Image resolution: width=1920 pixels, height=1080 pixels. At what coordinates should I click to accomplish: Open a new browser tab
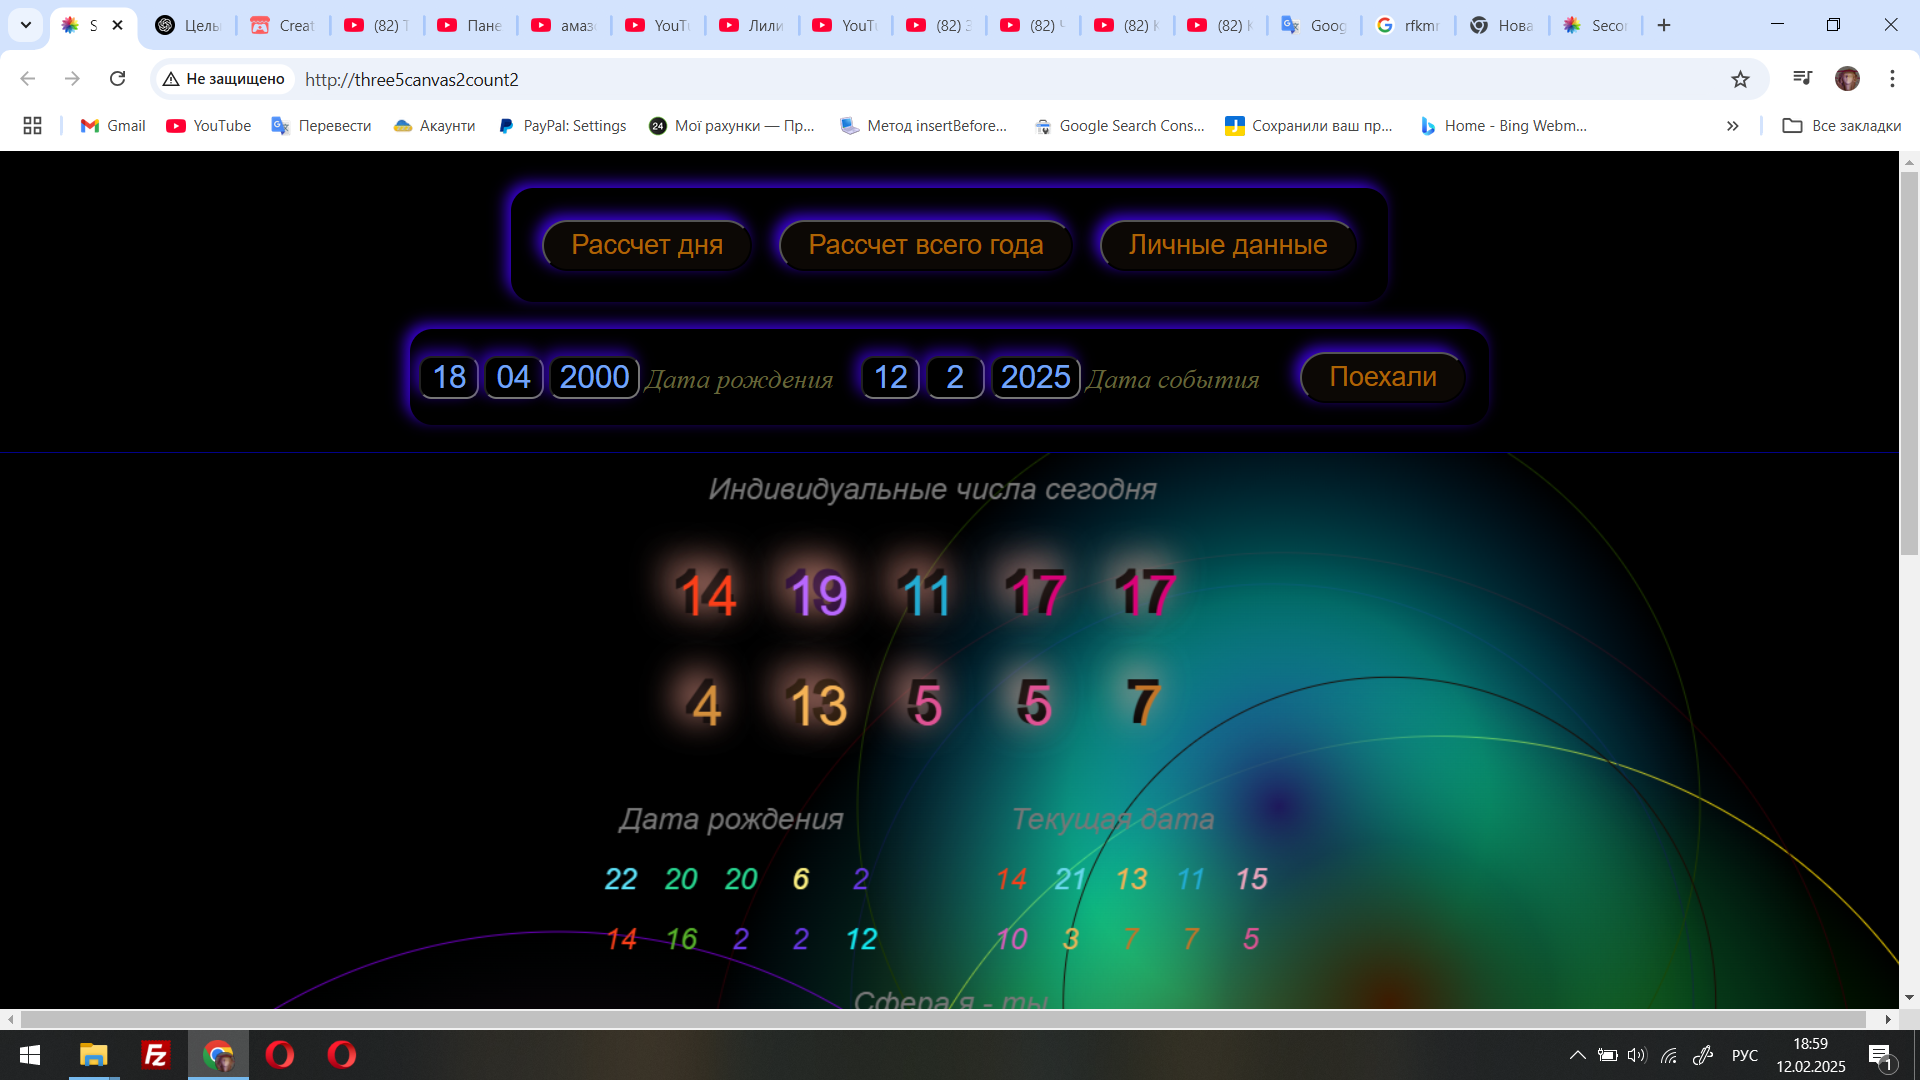tap(1664, 25)
